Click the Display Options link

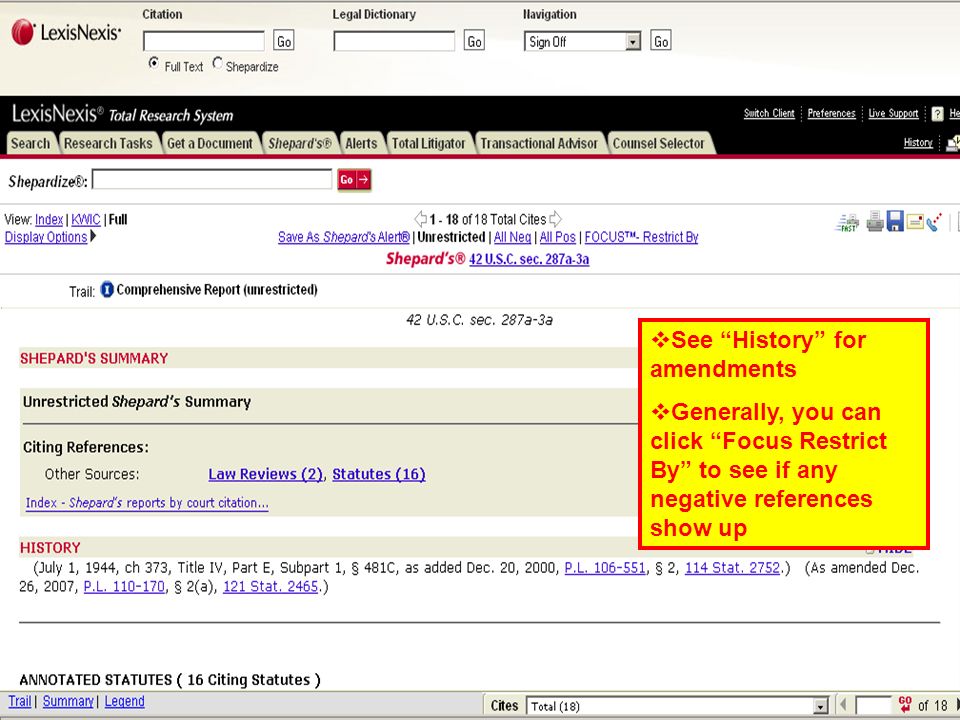(46, 237)
